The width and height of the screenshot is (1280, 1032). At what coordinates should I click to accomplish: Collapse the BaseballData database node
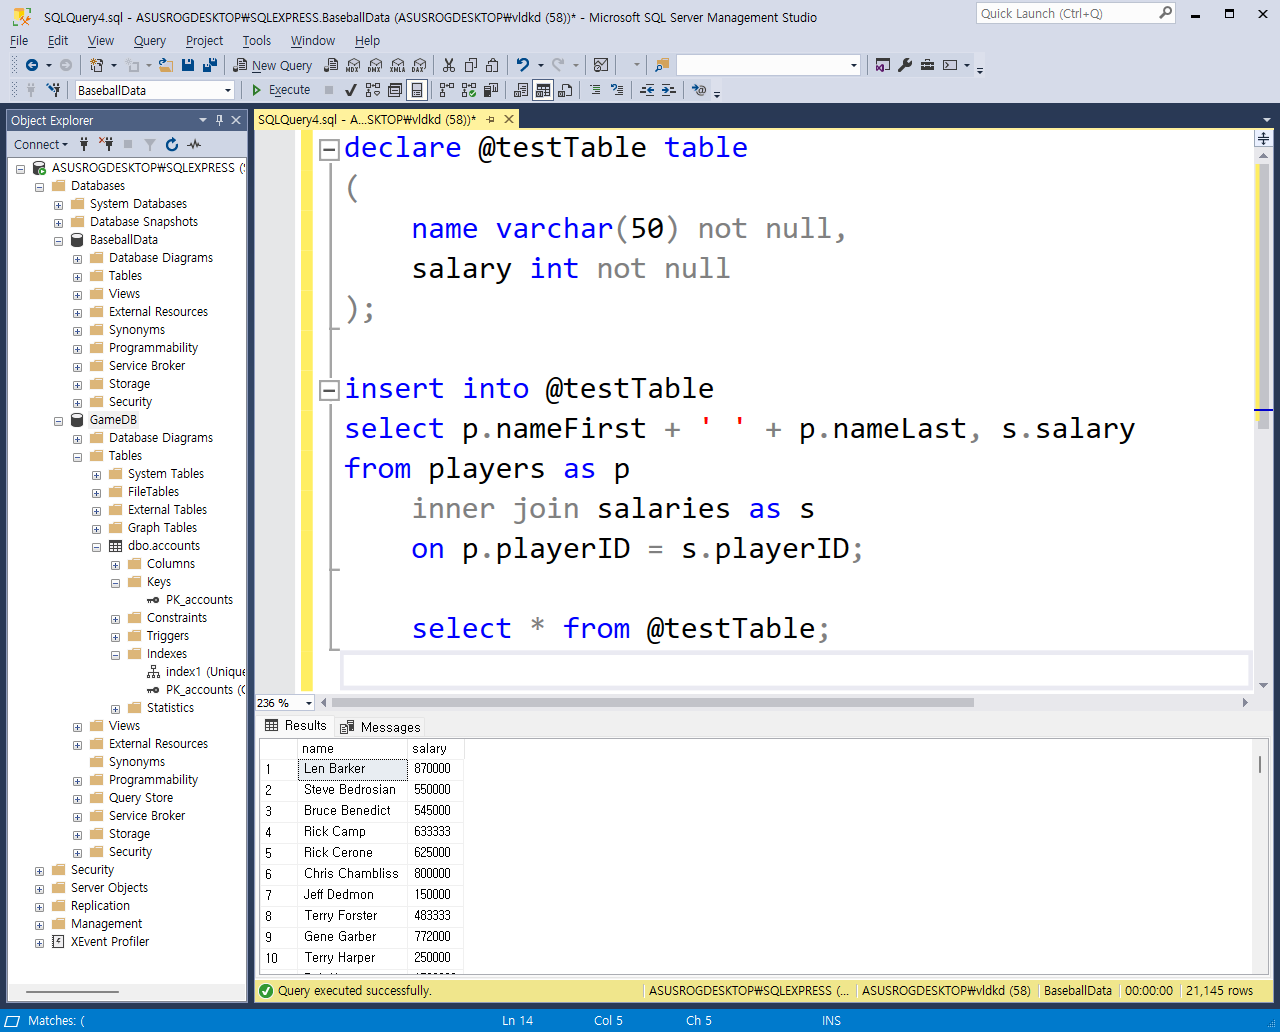pyautogui.click(x=58, y=240)
